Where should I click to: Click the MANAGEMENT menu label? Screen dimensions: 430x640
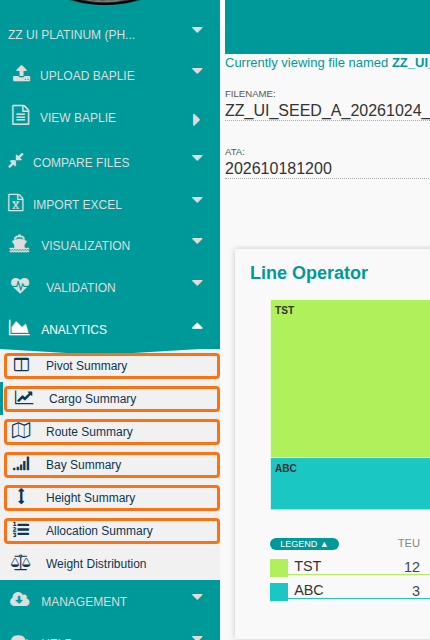84,602
